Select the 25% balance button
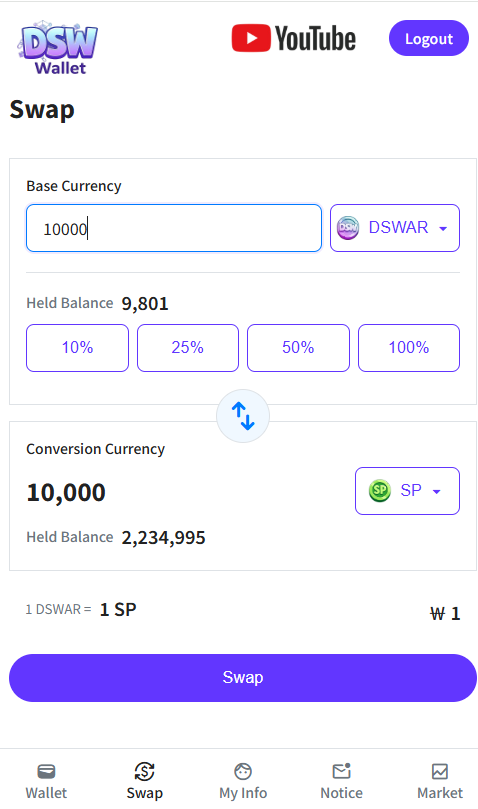The height and width of the screenshot is (809, 478). click(188, 348)
